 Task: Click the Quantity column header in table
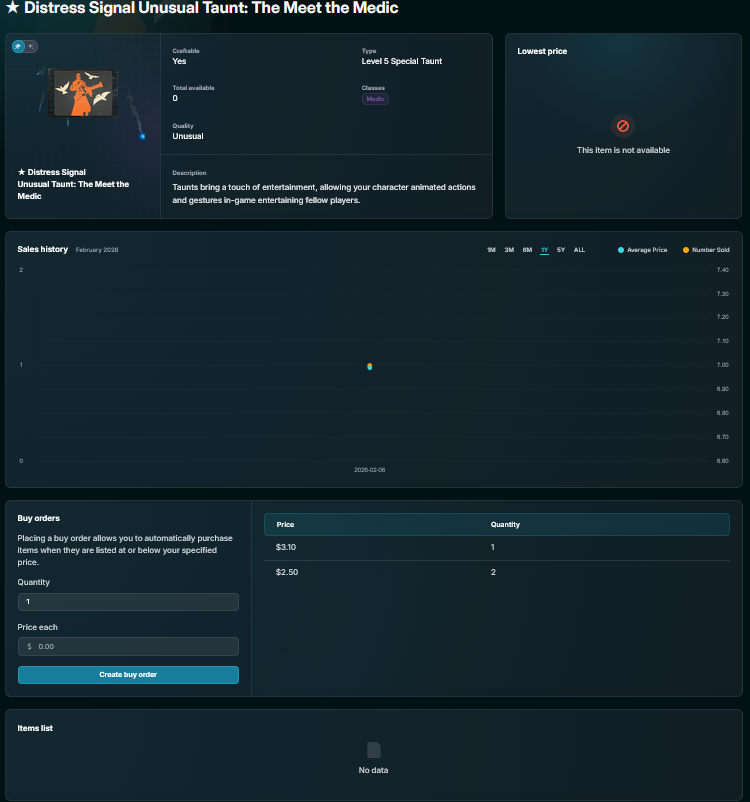coord(505,524)
